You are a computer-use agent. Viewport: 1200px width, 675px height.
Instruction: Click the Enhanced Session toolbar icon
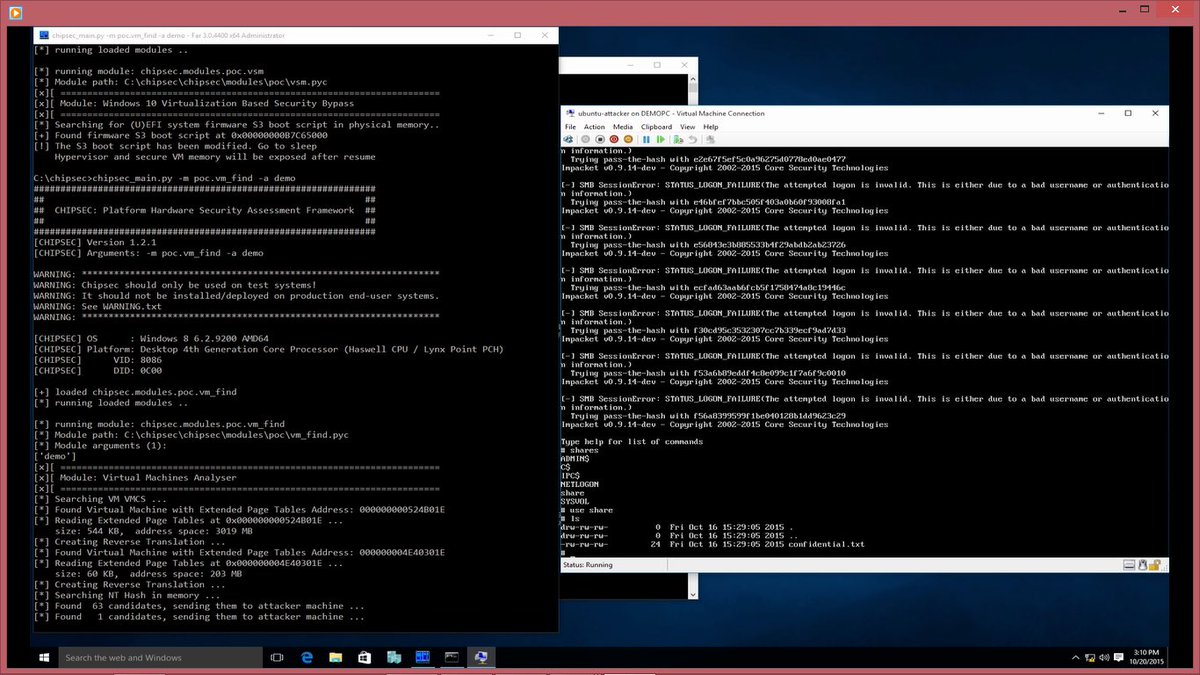pos(709,139)
